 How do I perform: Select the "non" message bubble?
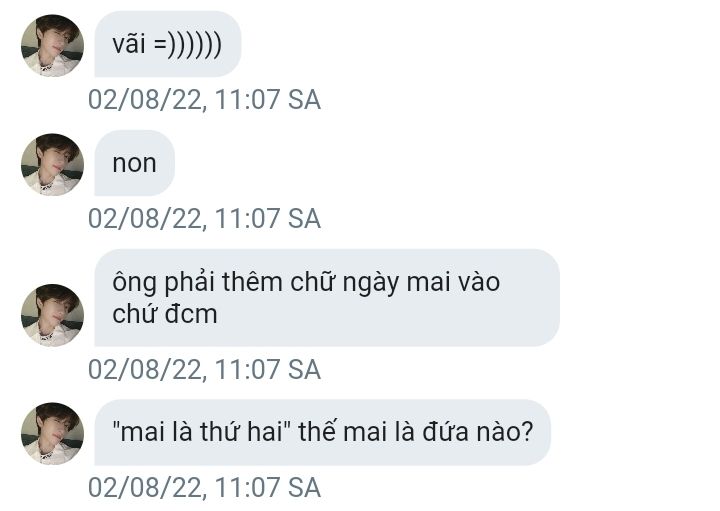135,163
